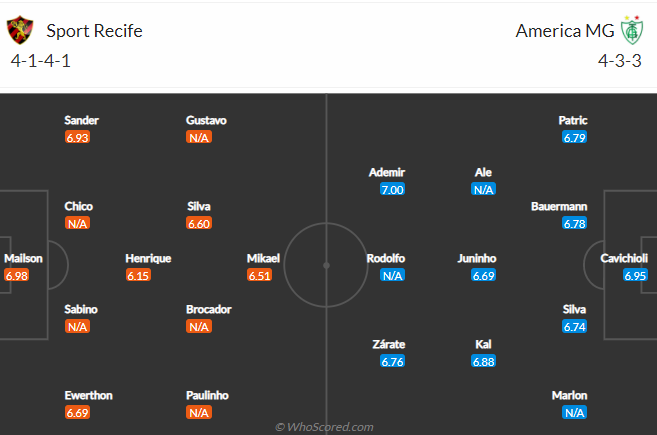Click Ademir's 7.00 rating badge
The width and height of the screenshot is (657, 435).
[x=392, y=189]
